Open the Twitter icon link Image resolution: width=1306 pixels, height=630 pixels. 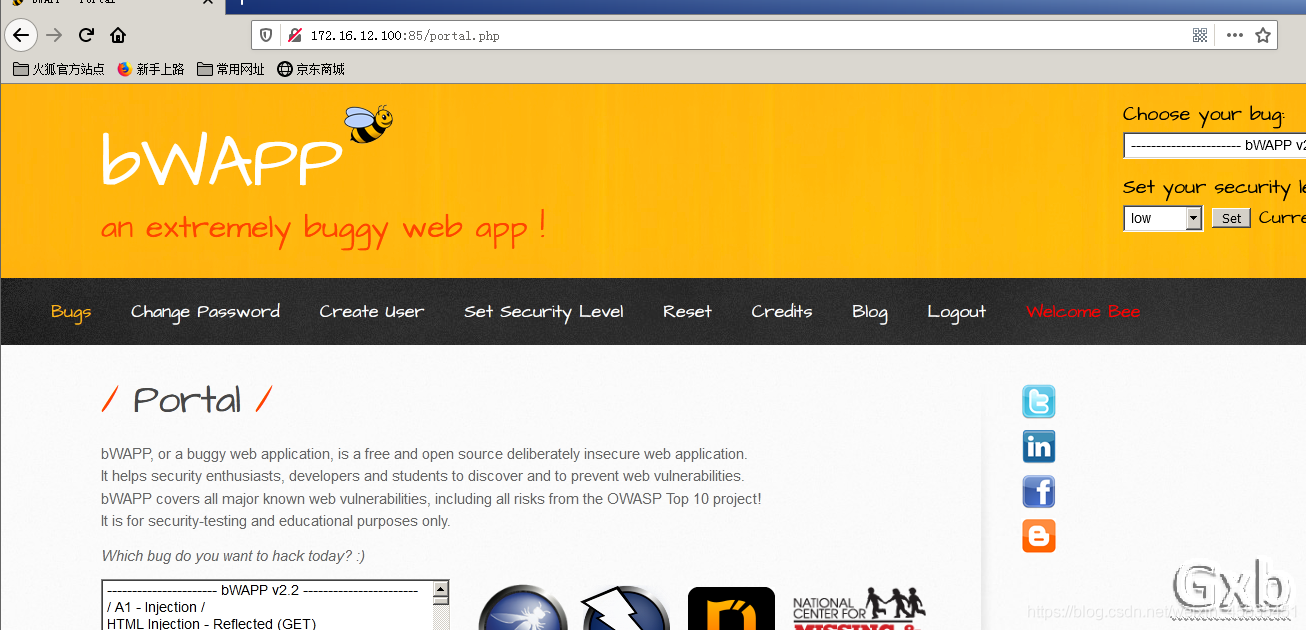[1039, 402]
